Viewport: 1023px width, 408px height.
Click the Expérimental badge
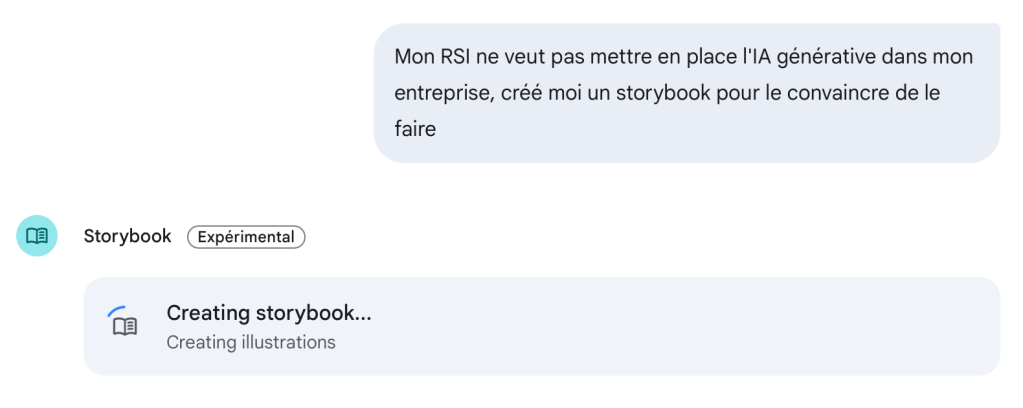[246, 237]
